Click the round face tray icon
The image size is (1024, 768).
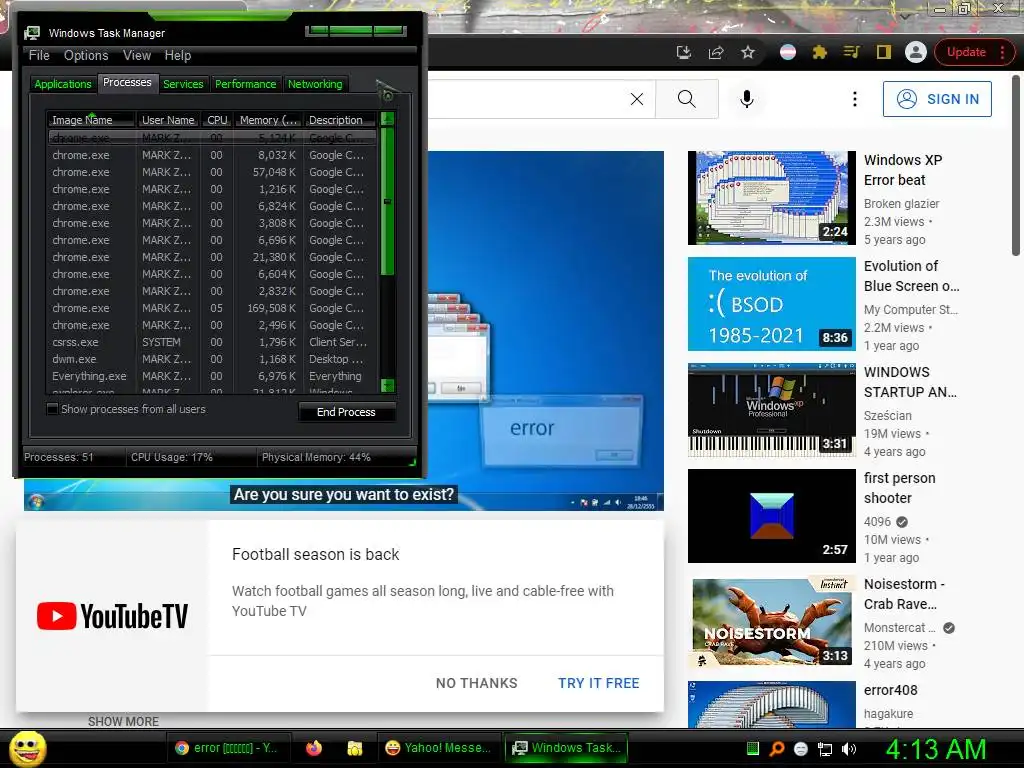(801, 749)
